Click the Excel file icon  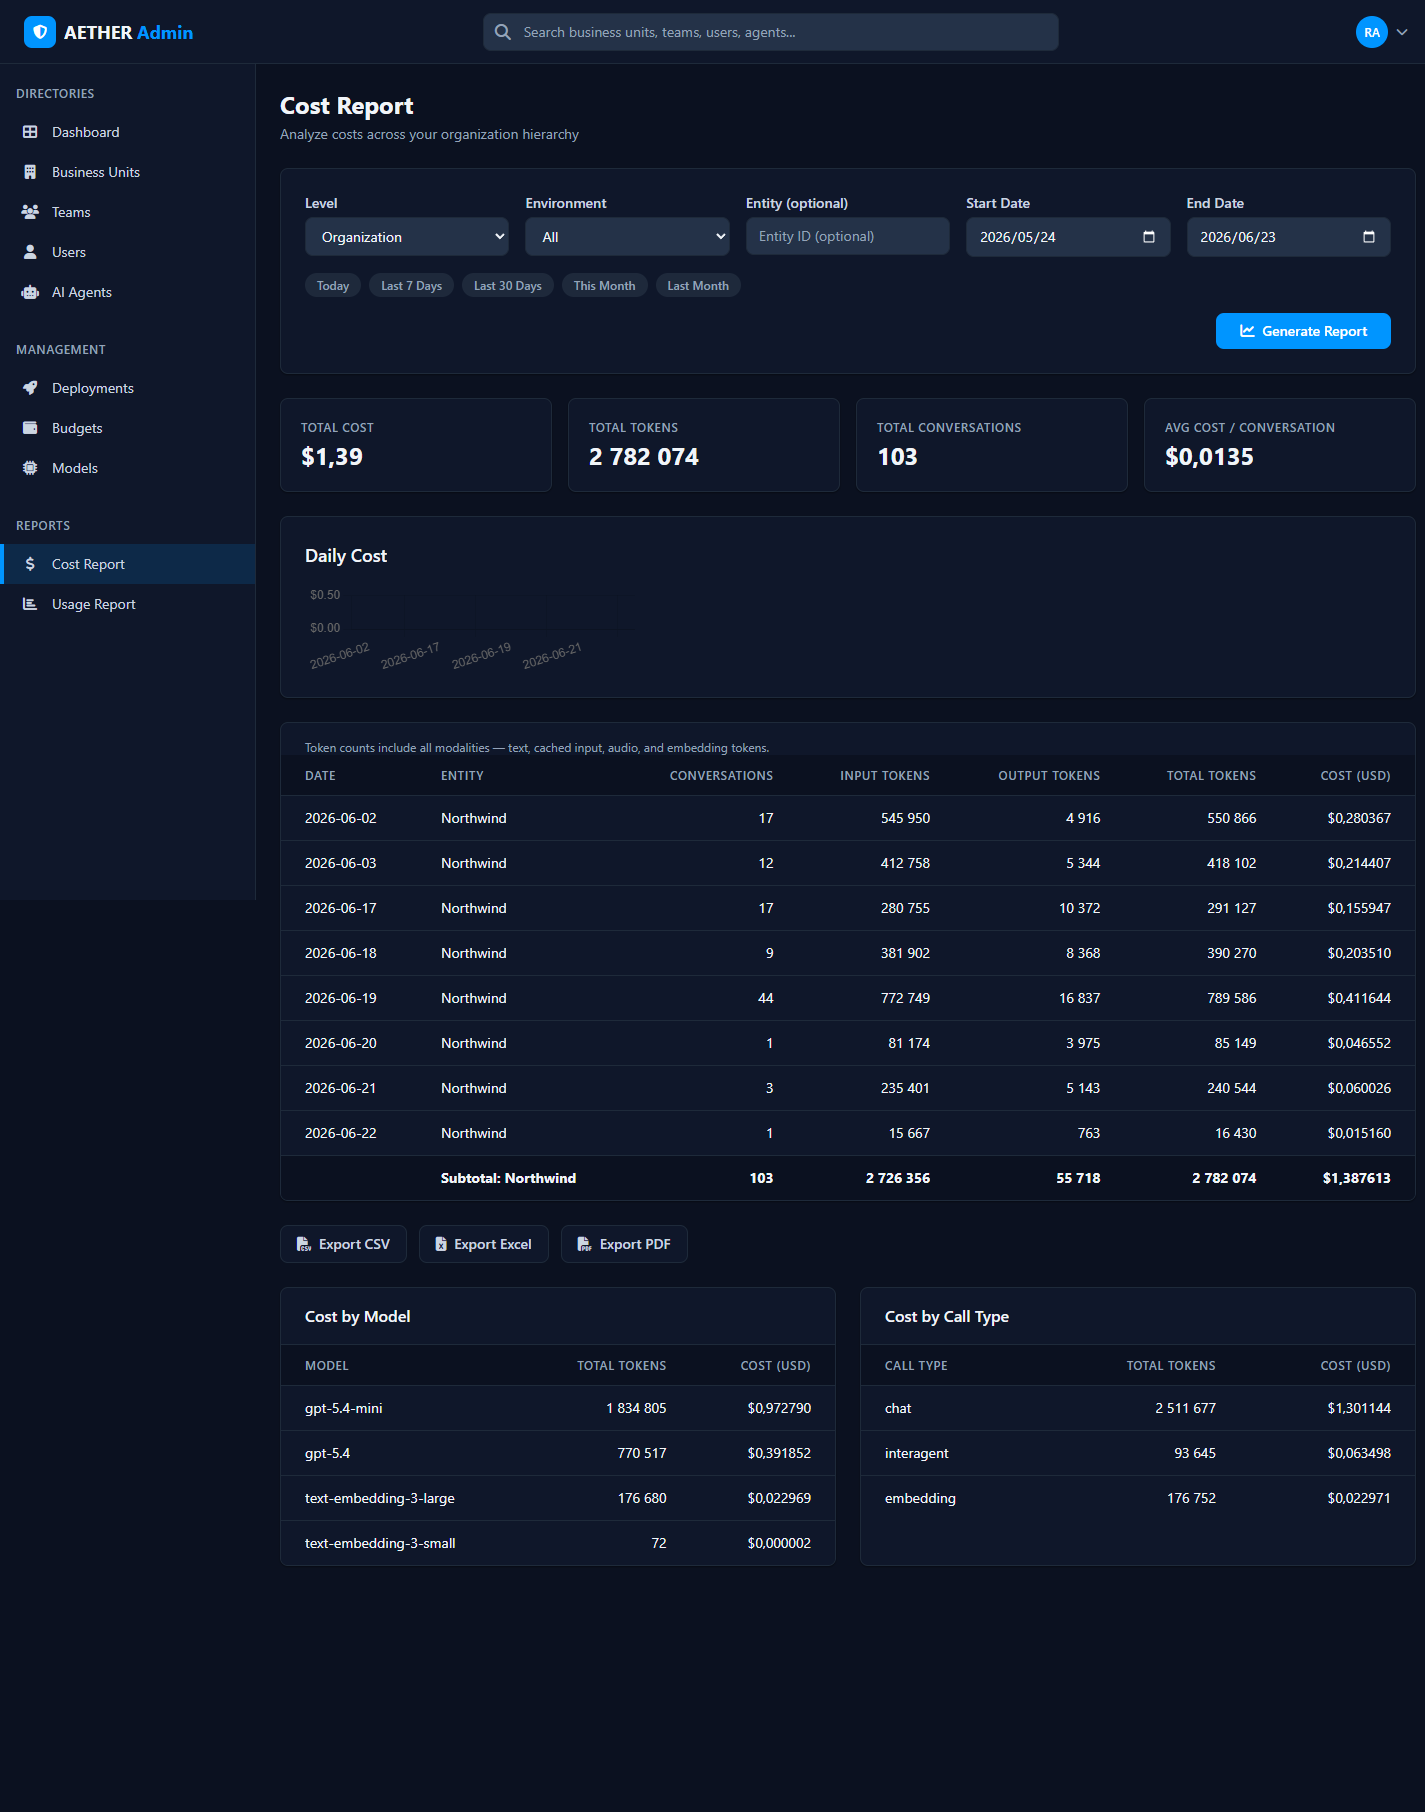[441, 1244]
